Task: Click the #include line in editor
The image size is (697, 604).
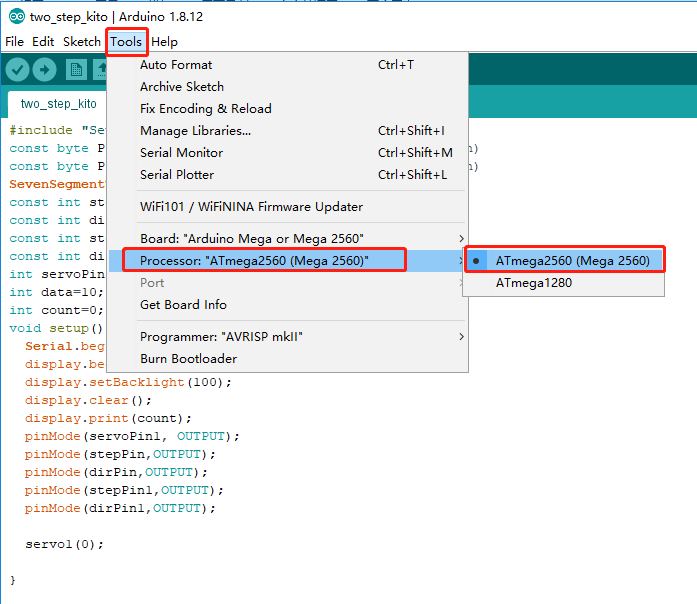Action: 57,130
